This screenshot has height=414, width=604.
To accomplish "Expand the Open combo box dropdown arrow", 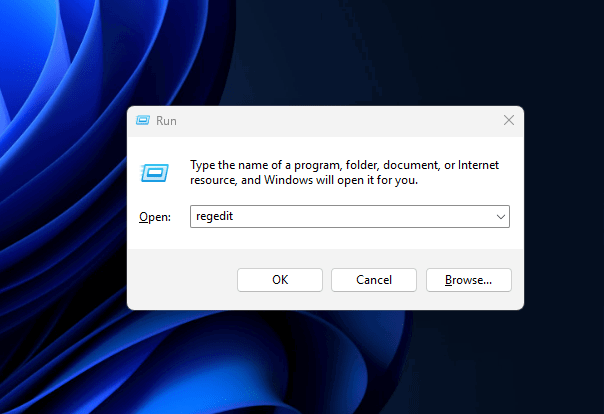I will click(x=499, y=216).
